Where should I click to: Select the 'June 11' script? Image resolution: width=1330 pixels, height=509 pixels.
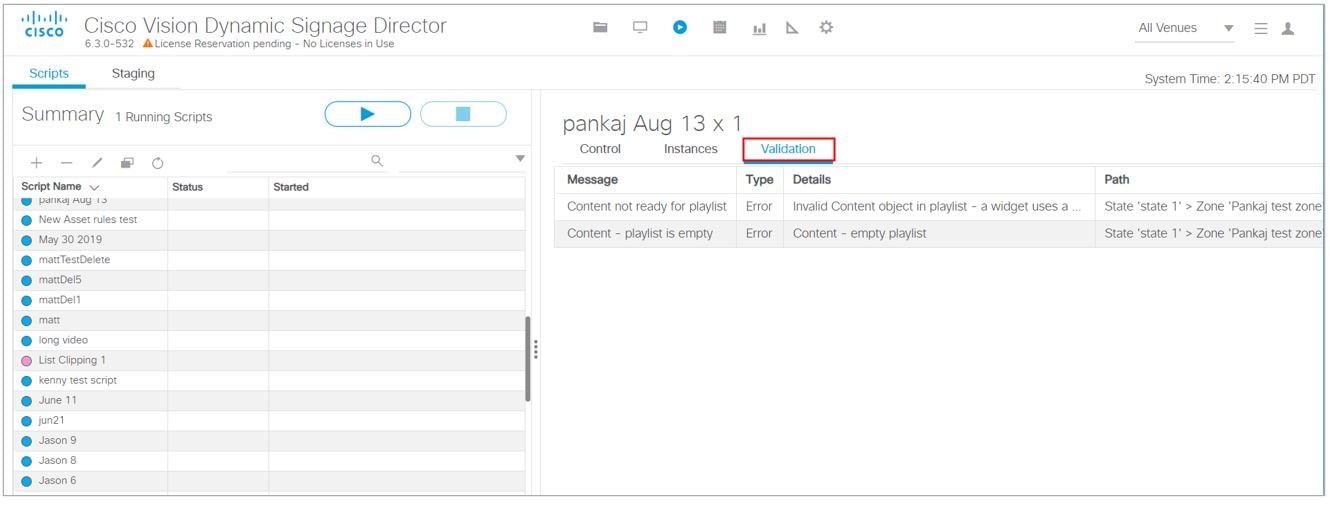click(269, 400)
